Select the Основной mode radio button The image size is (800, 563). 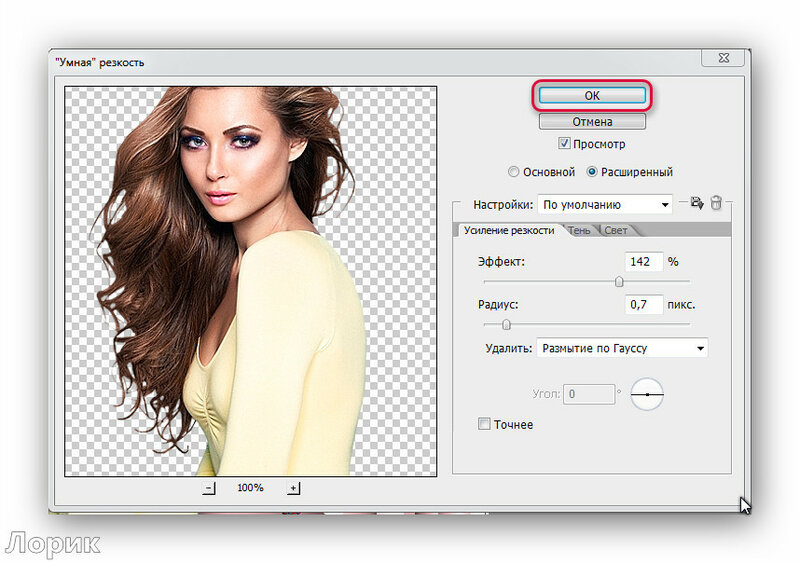point(513,172)
